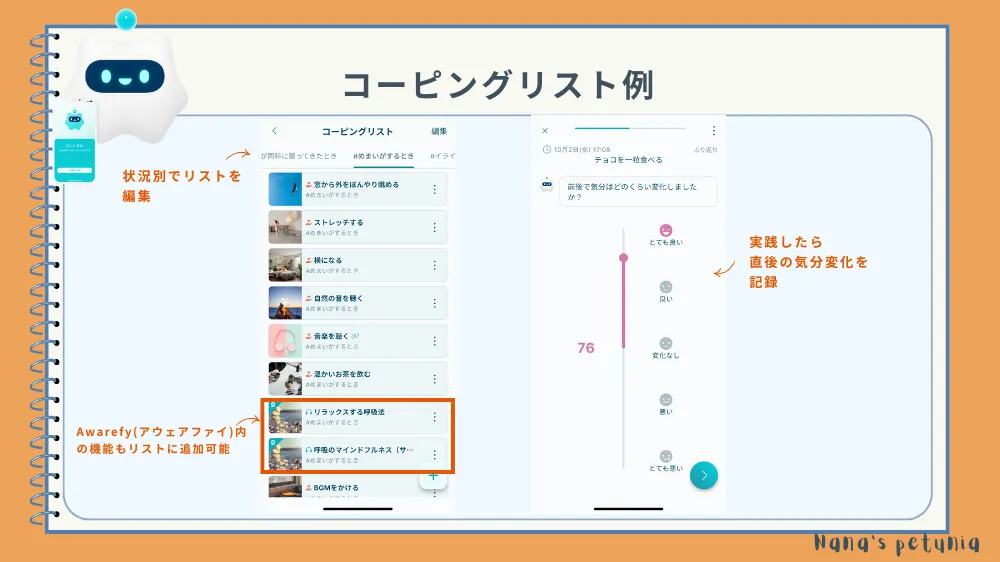The height and width of the screenshot is (562, 1000).
Task: Open the 呼吸のマインドフルネス item
Action: coord(358,454)
